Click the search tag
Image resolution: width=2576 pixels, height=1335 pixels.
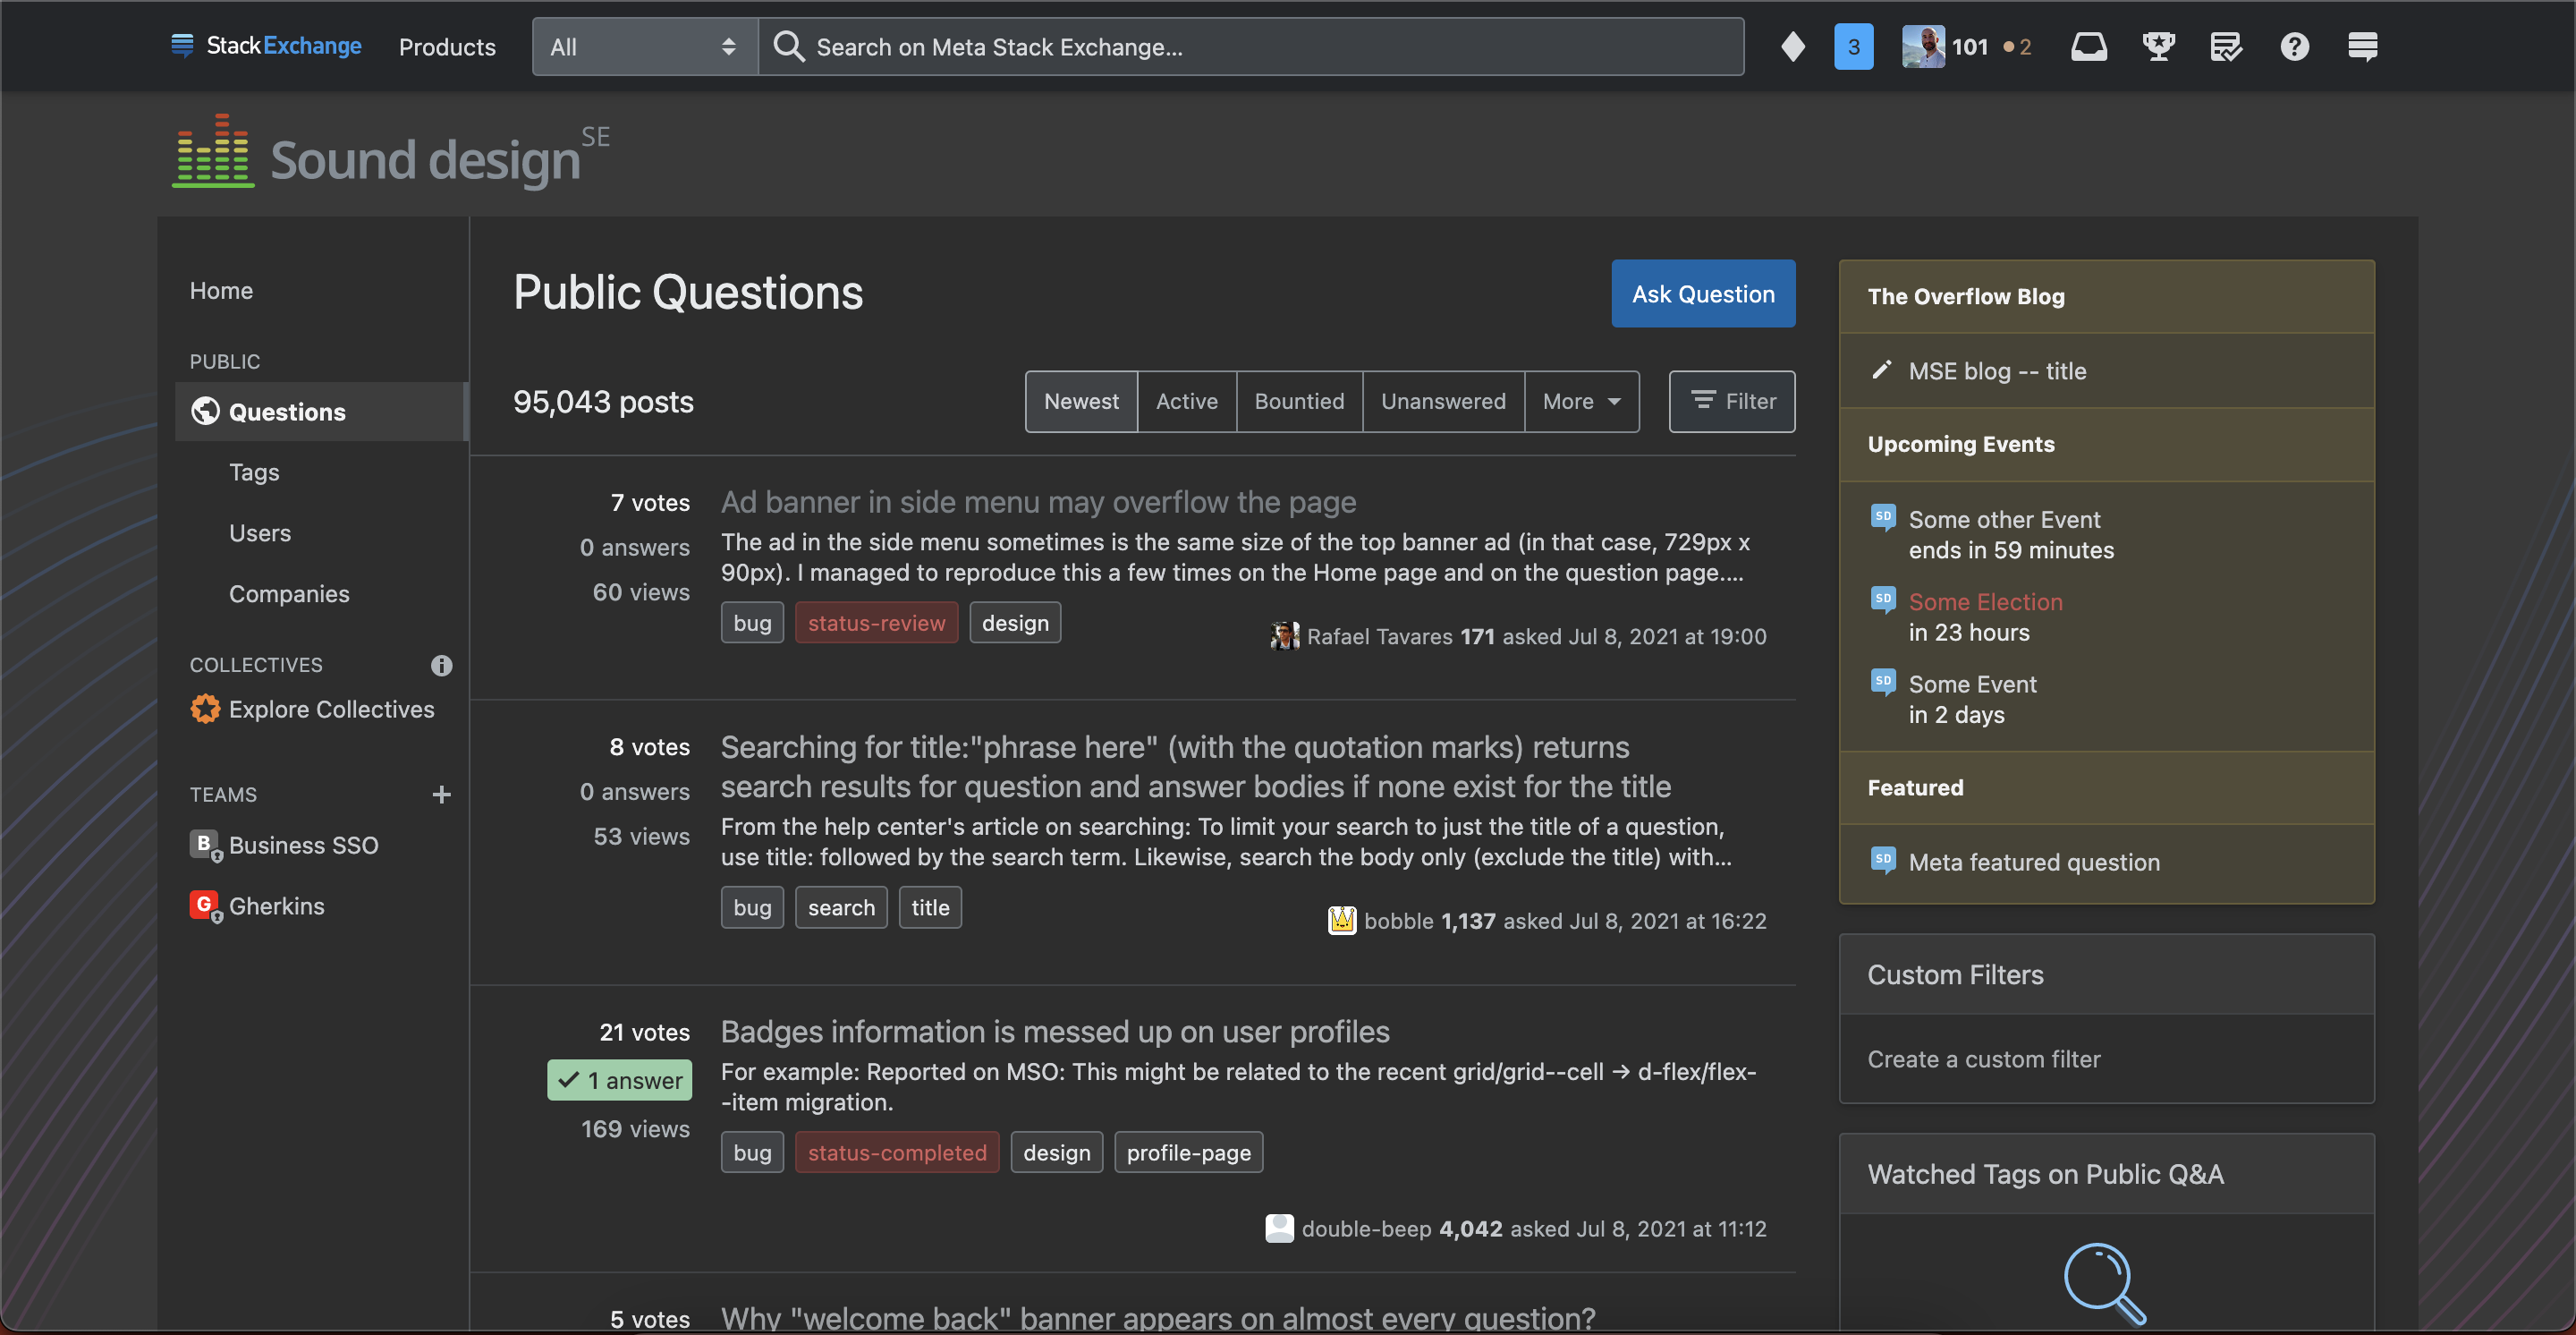point(841,907)
